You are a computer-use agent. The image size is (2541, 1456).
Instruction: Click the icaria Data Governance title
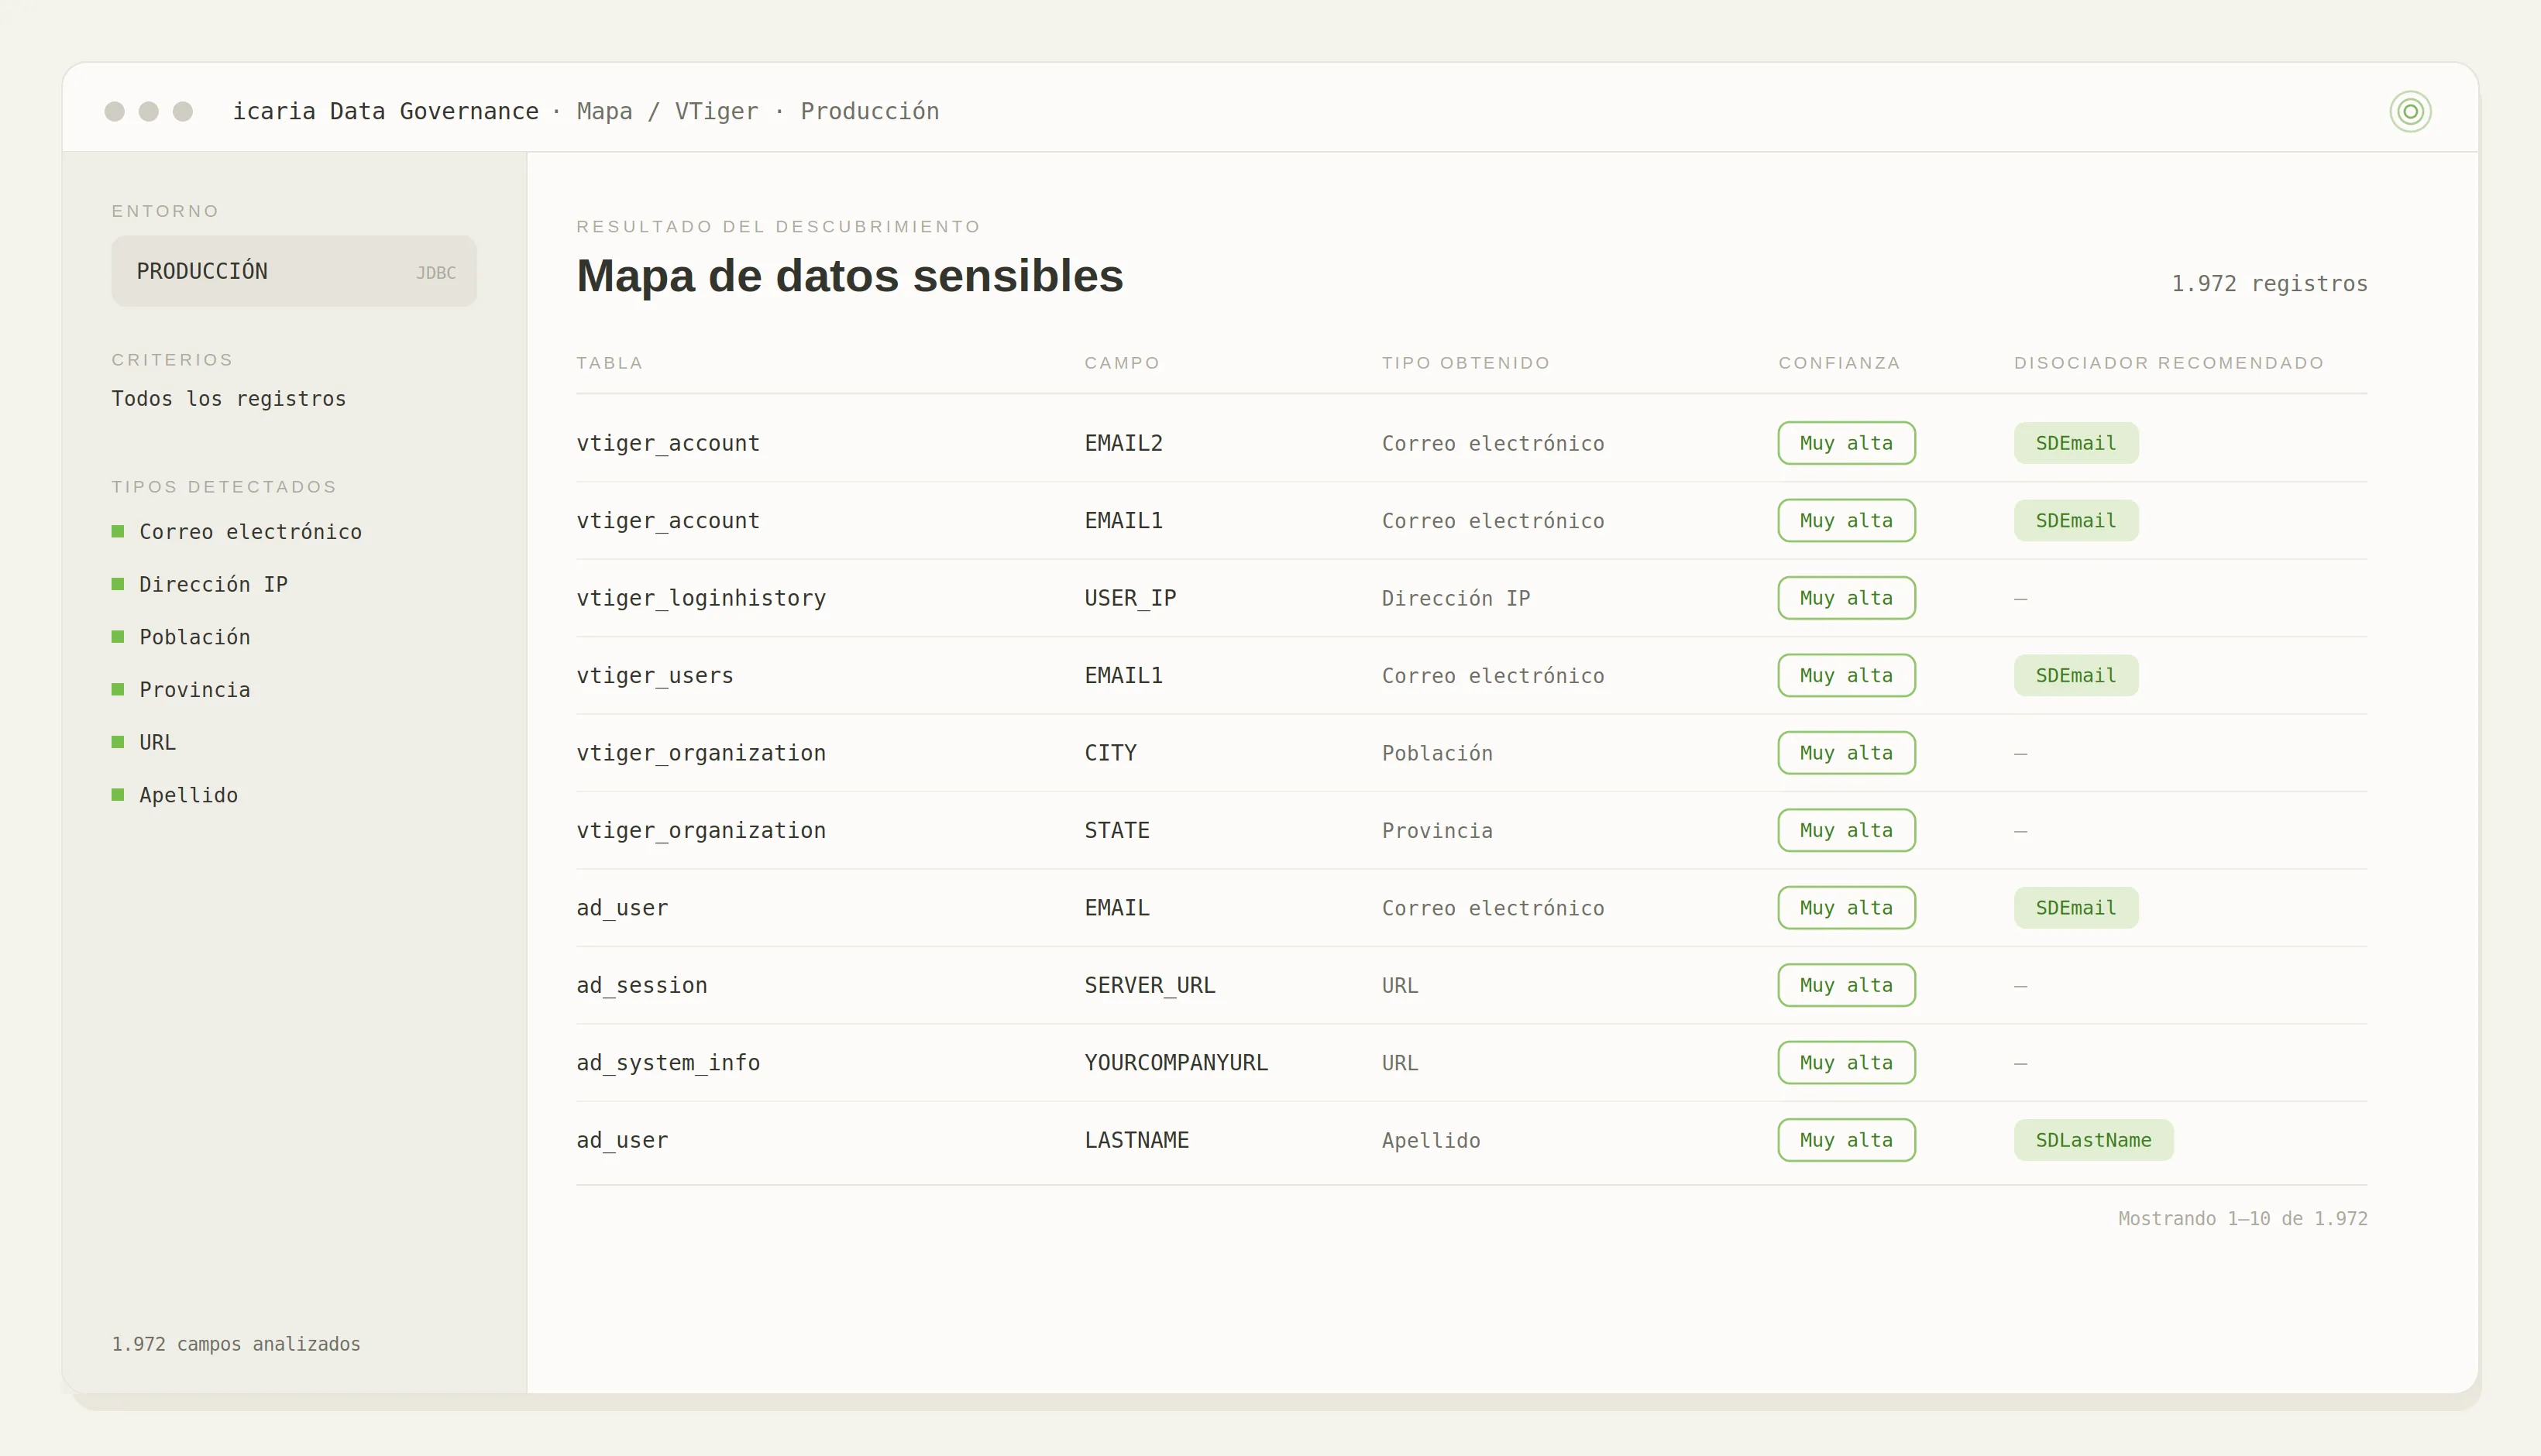point(386,111)
